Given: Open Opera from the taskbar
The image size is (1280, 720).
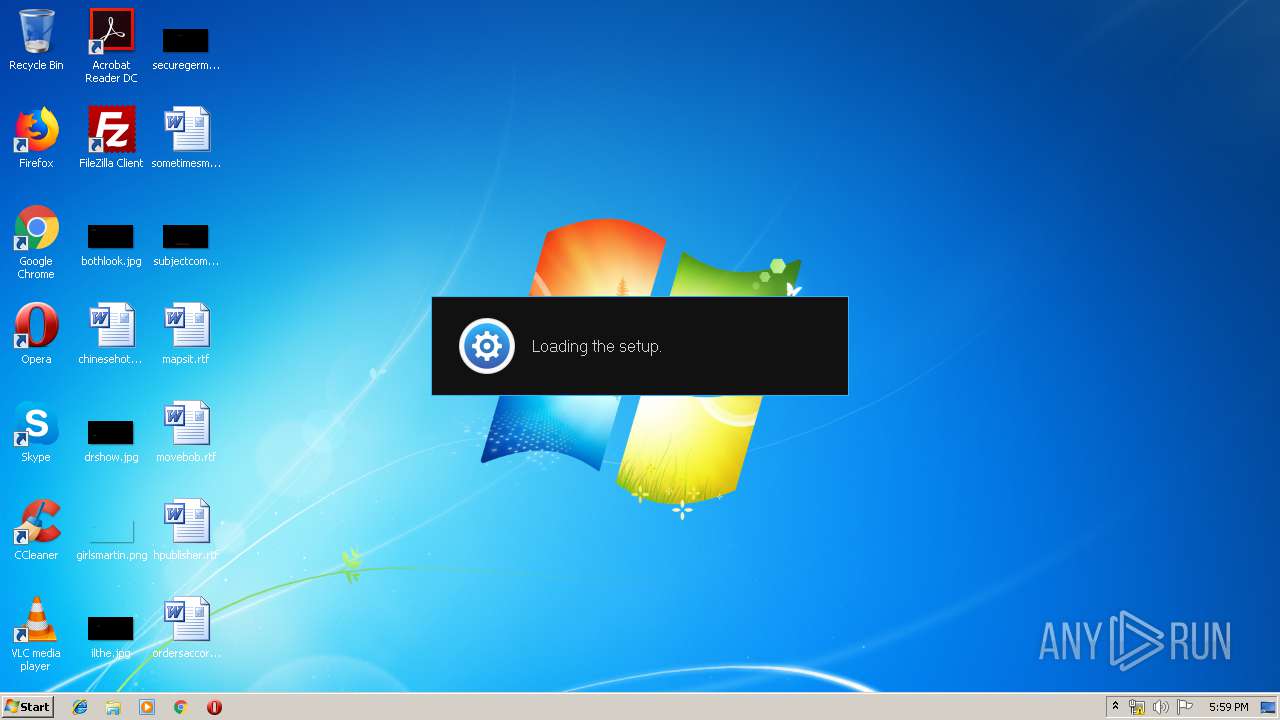Looking at the screenshot, I should coord(214,707).
